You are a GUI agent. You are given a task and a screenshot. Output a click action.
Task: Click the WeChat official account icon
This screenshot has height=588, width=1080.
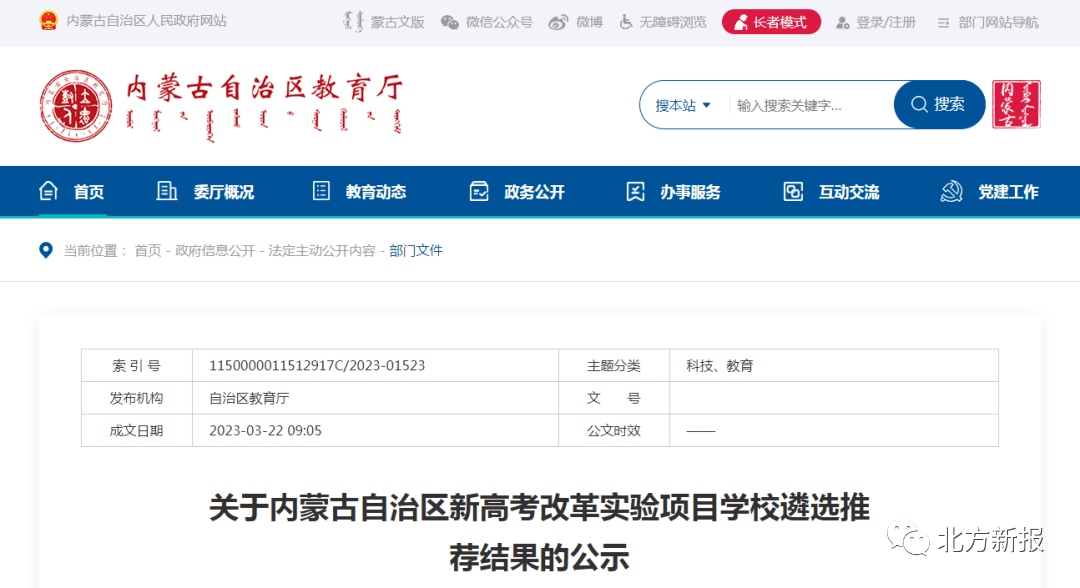tap(450, 22)
